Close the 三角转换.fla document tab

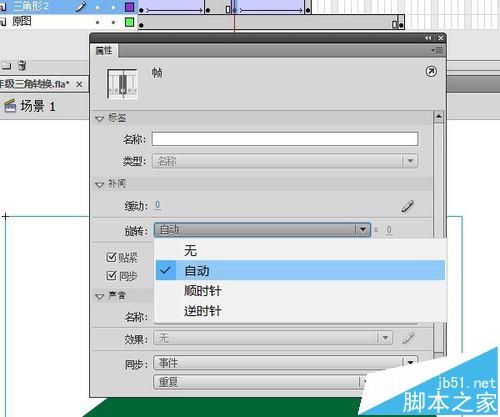(79, 84)
